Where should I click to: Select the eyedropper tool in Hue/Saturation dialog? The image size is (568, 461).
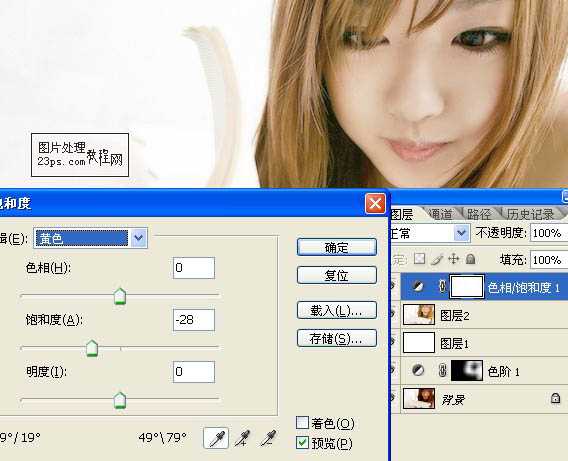coord(216,438)
